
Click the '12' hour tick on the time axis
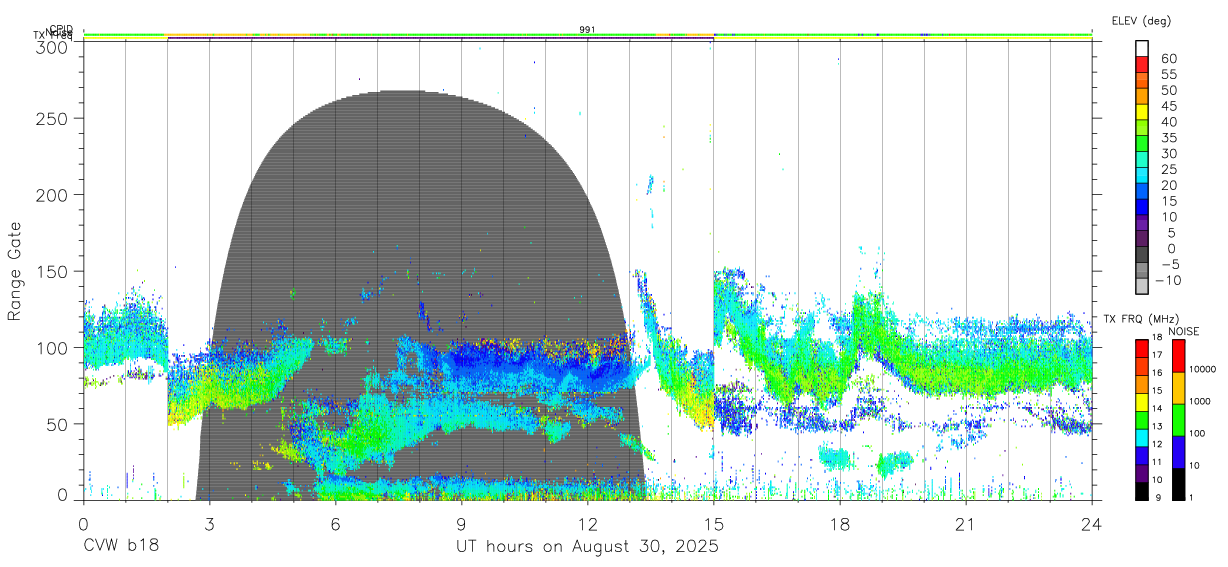click(x=587, y=524)
